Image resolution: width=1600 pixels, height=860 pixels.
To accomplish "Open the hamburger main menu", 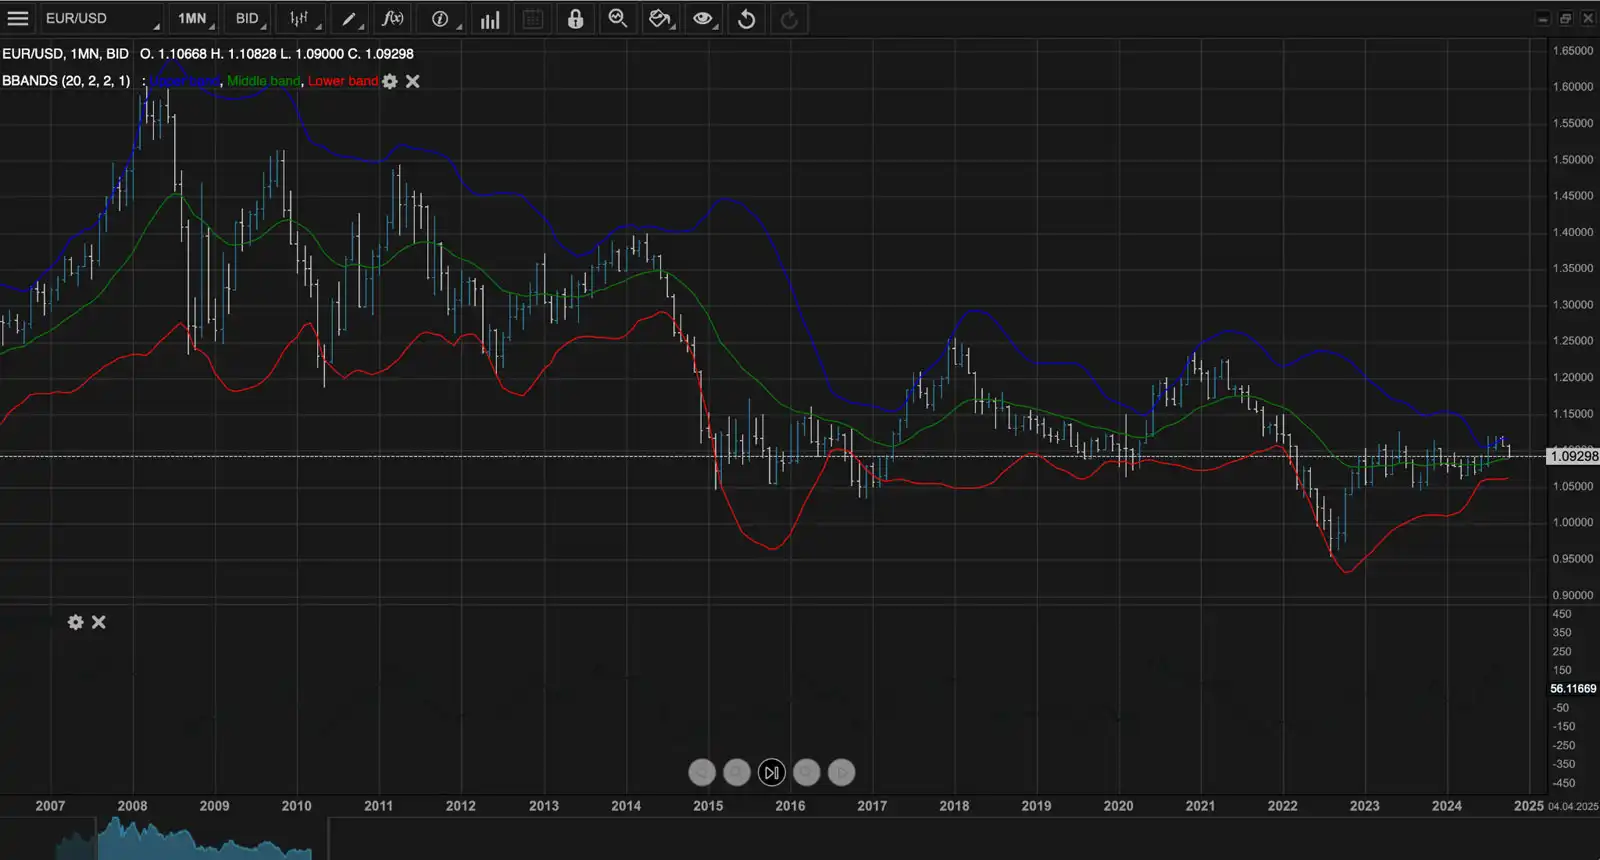I will [18, 19].
